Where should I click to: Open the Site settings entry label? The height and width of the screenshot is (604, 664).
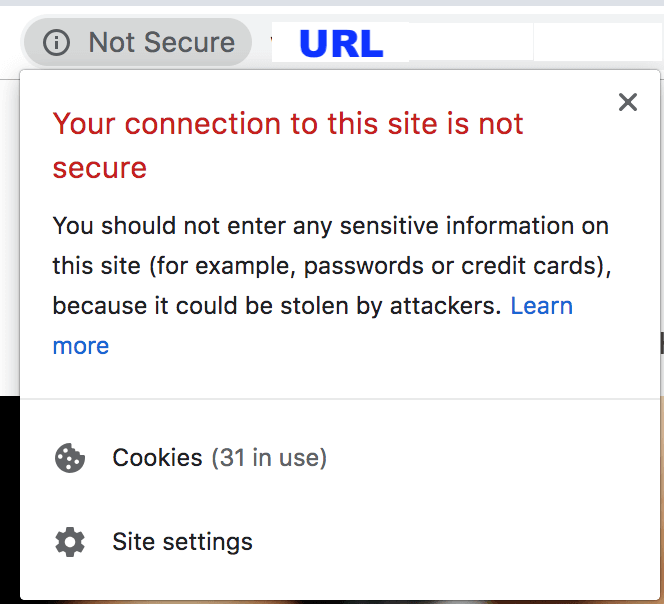tap(182, 542)
